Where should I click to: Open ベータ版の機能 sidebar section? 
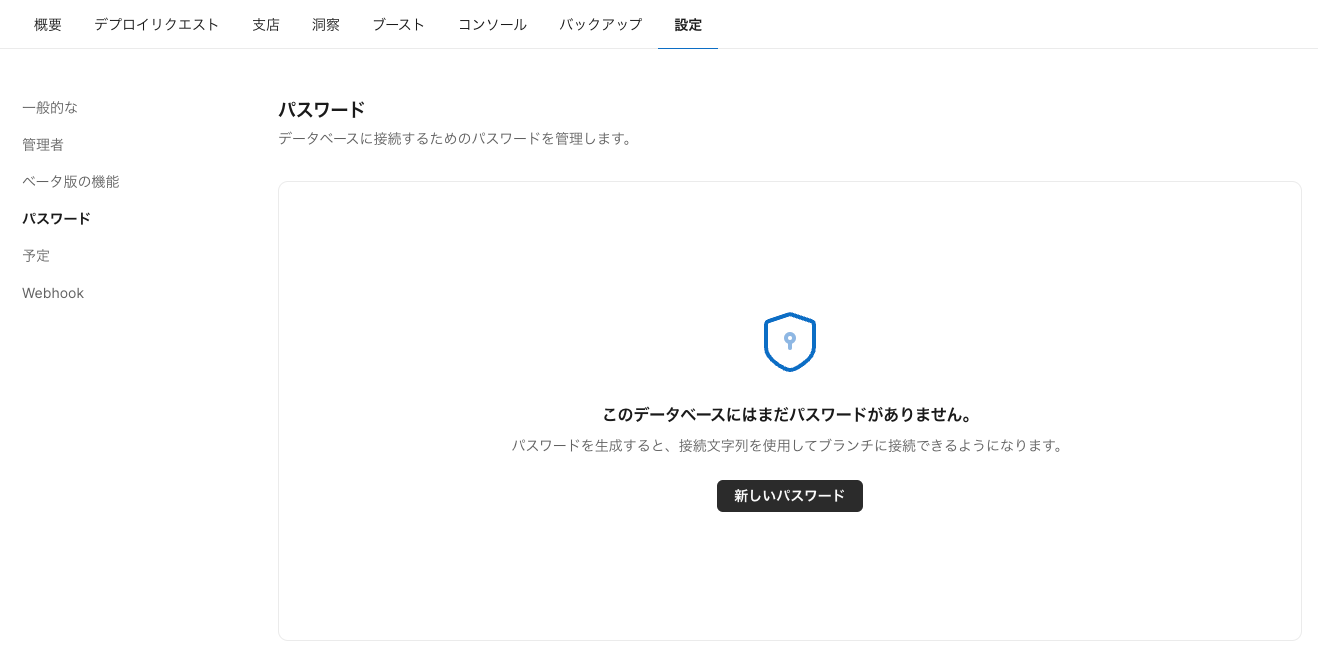71,182
